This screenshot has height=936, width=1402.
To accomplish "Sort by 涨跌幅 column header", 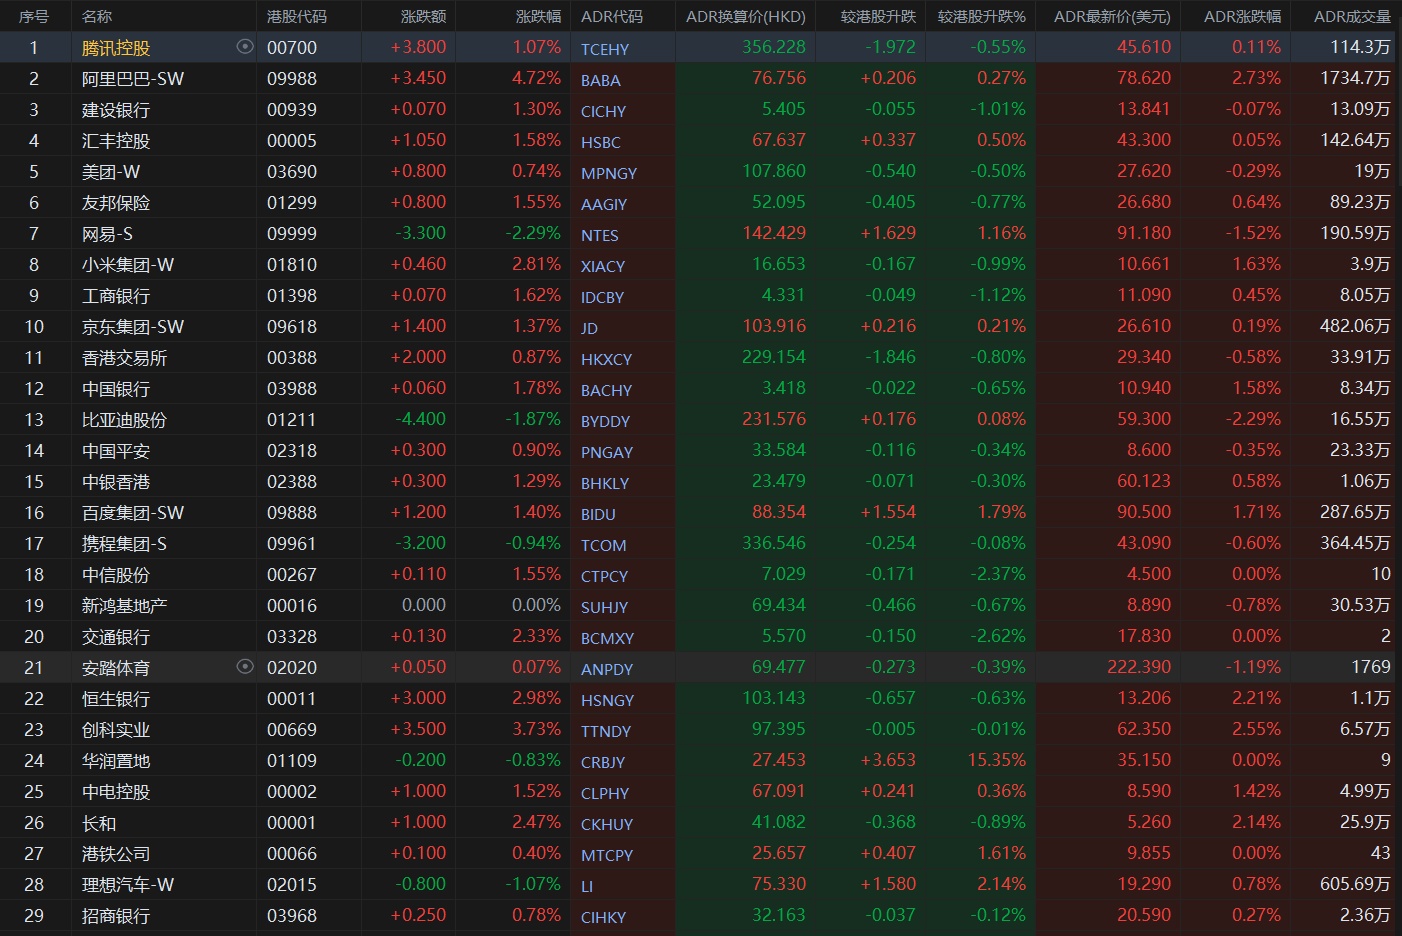I will pos(538,16).
